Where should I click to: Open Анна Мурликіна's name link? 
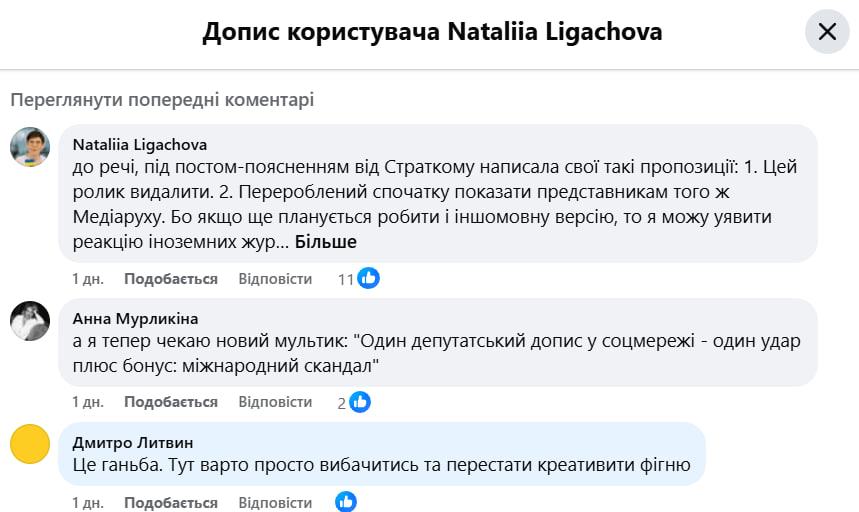(136, 318)
